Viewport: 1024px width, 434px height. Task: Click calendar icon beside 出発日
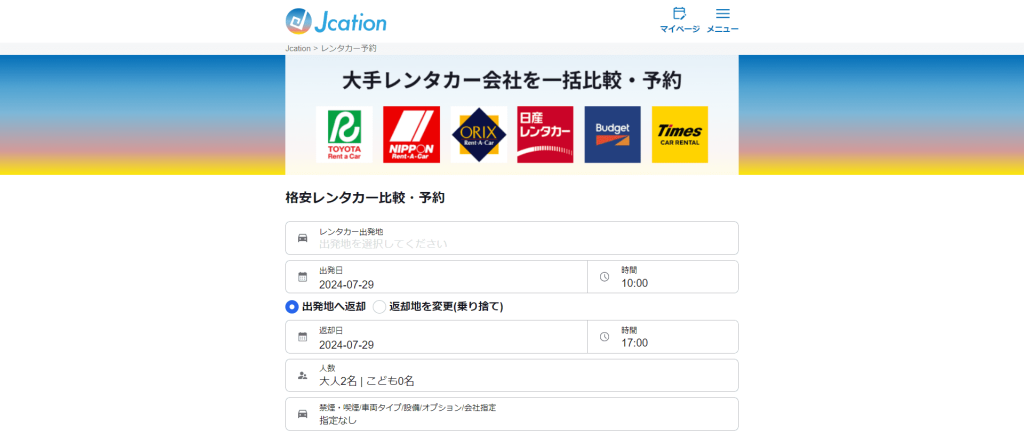pyautogui.click(x=302, y=277)
